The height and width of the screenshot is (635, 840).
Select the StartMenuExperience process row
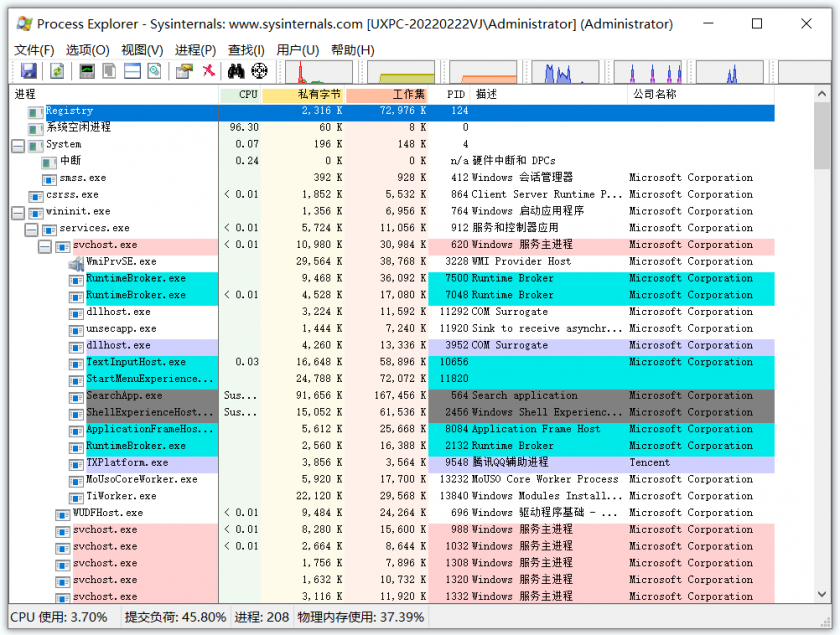tap(392, 379)
